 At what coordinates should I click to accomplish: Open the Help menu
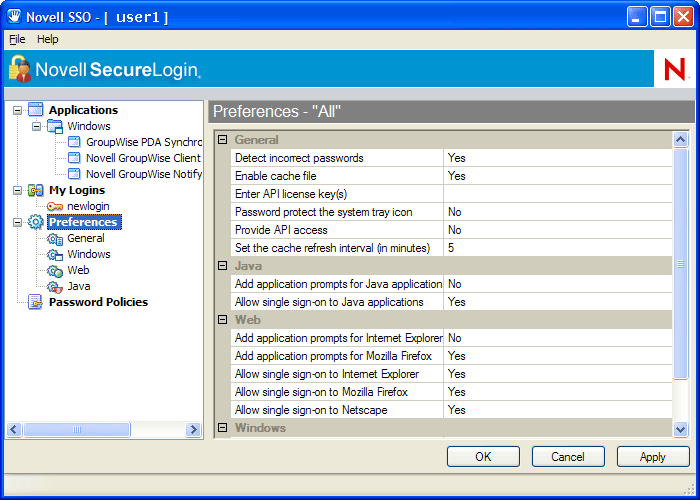[48, 39]
